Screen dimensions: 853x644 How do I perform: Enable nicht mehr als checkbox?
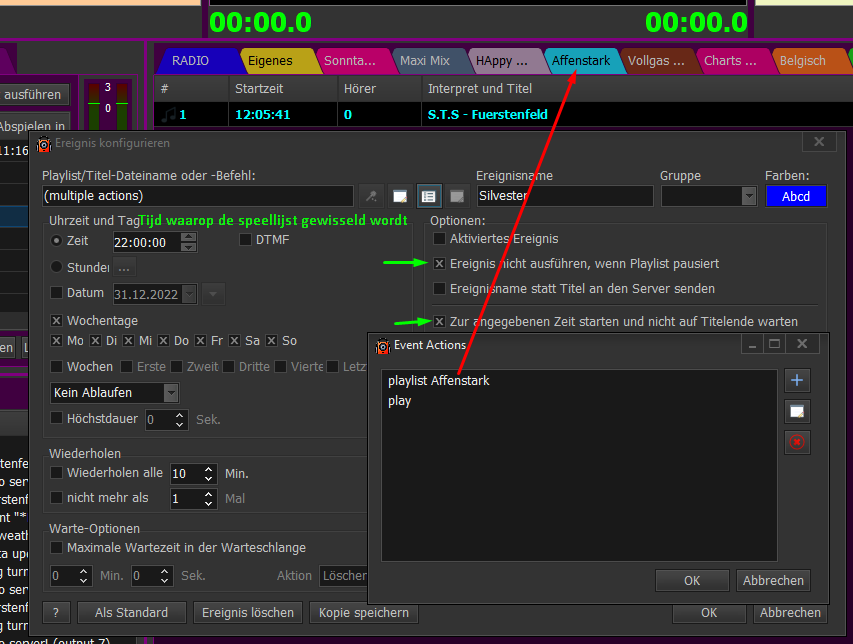(56, 498)
